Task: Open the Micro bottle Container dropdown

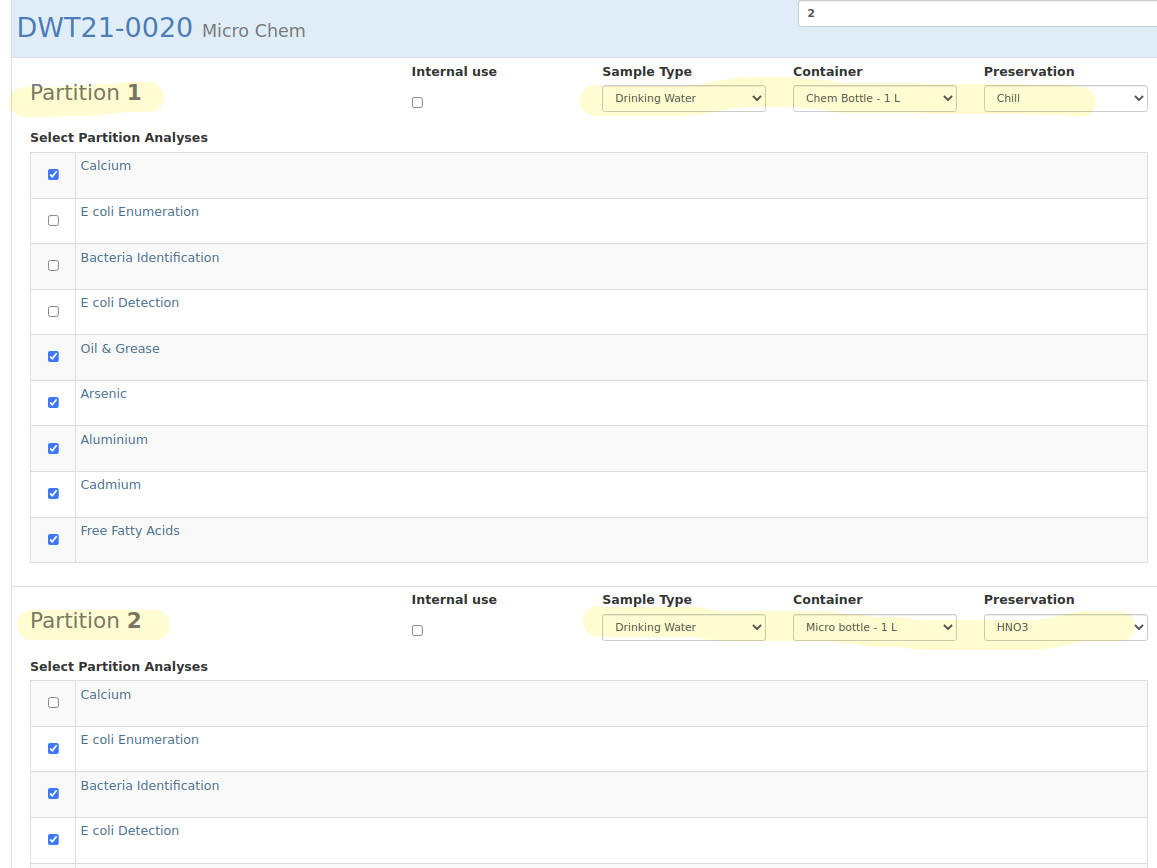Action: (874, 627)
